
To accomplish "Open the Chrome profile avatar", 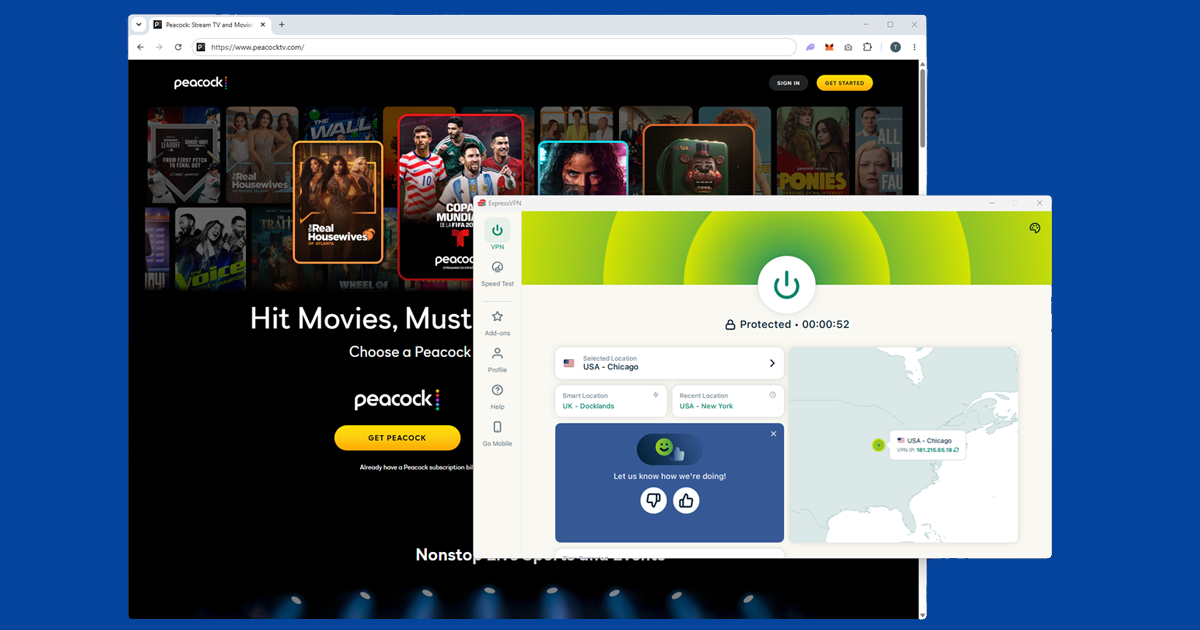I will (x=895, y=47).
